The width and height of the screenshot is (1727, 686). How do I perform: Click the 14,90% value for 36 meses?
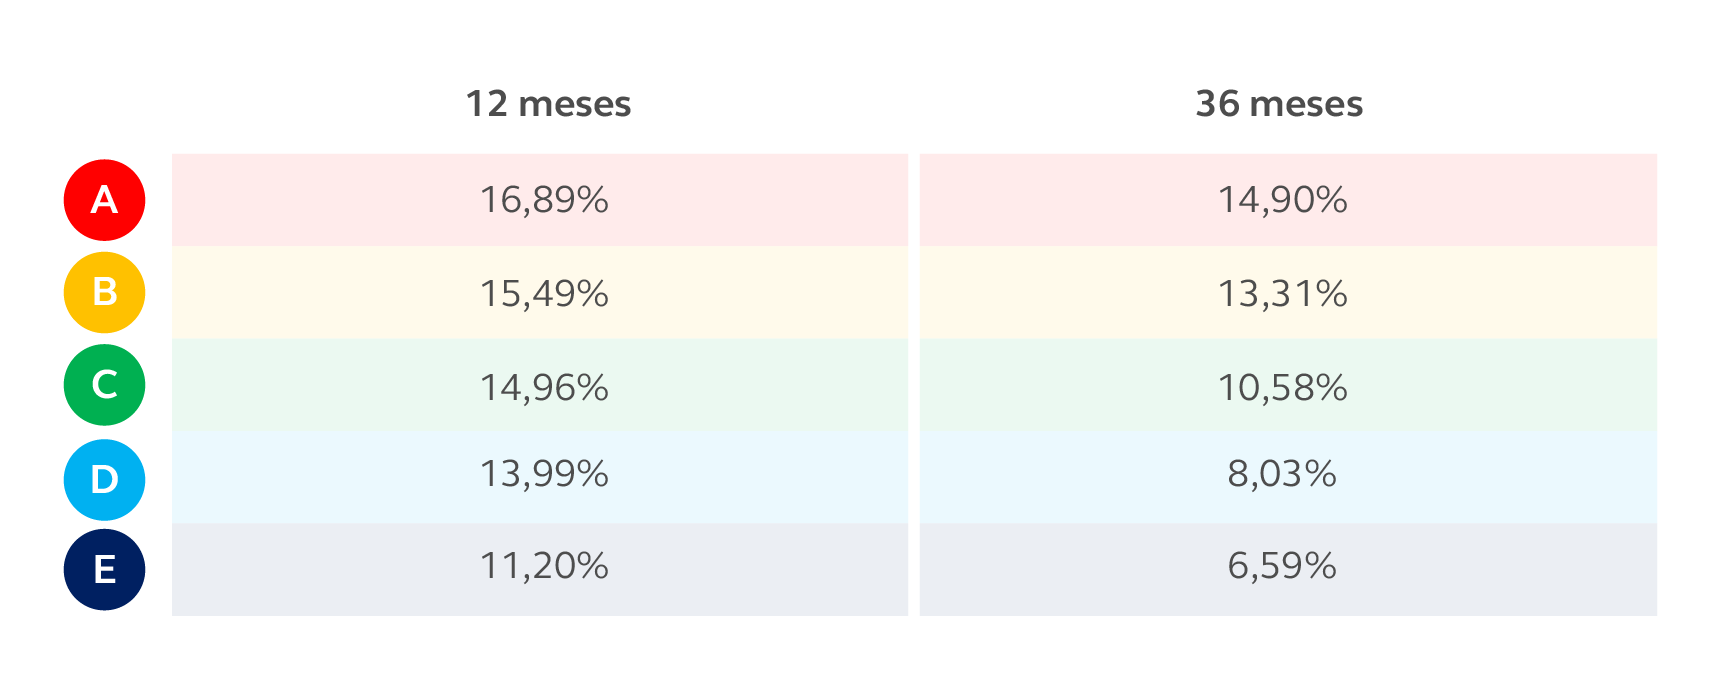click(x=1282, y=200)
